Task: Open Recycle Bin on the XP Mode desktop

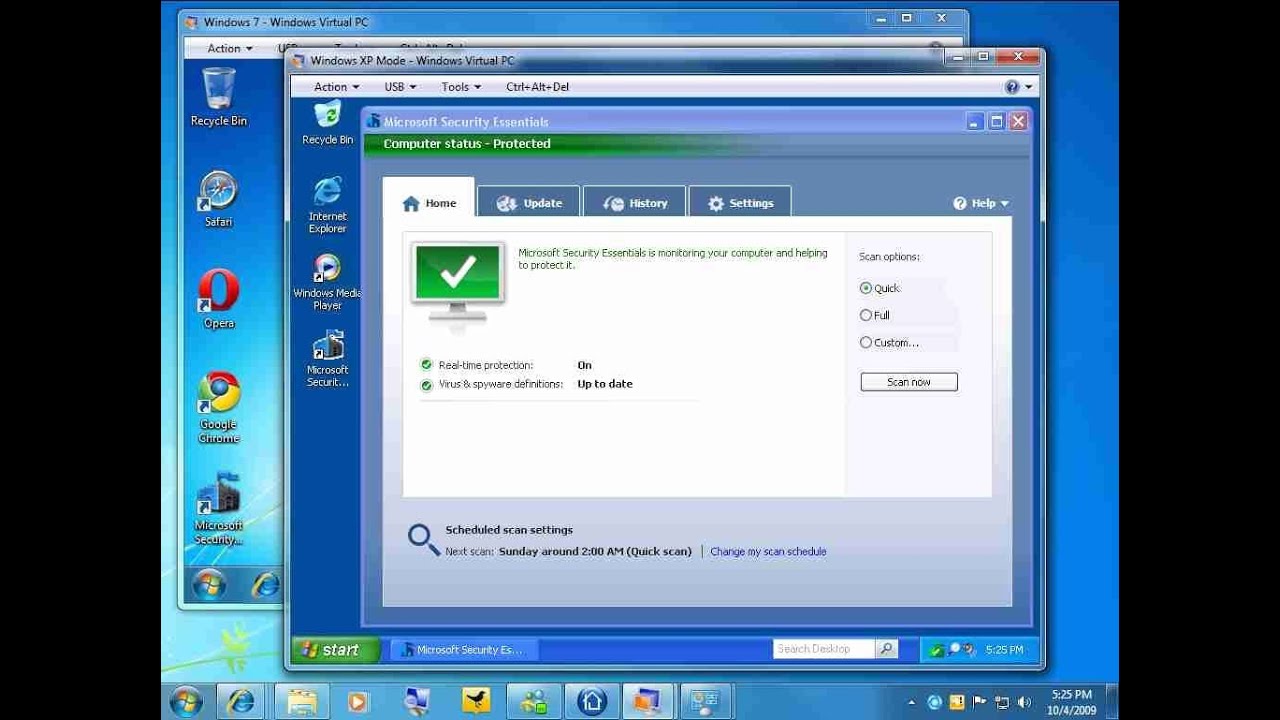Action: [x=327, y=123]
